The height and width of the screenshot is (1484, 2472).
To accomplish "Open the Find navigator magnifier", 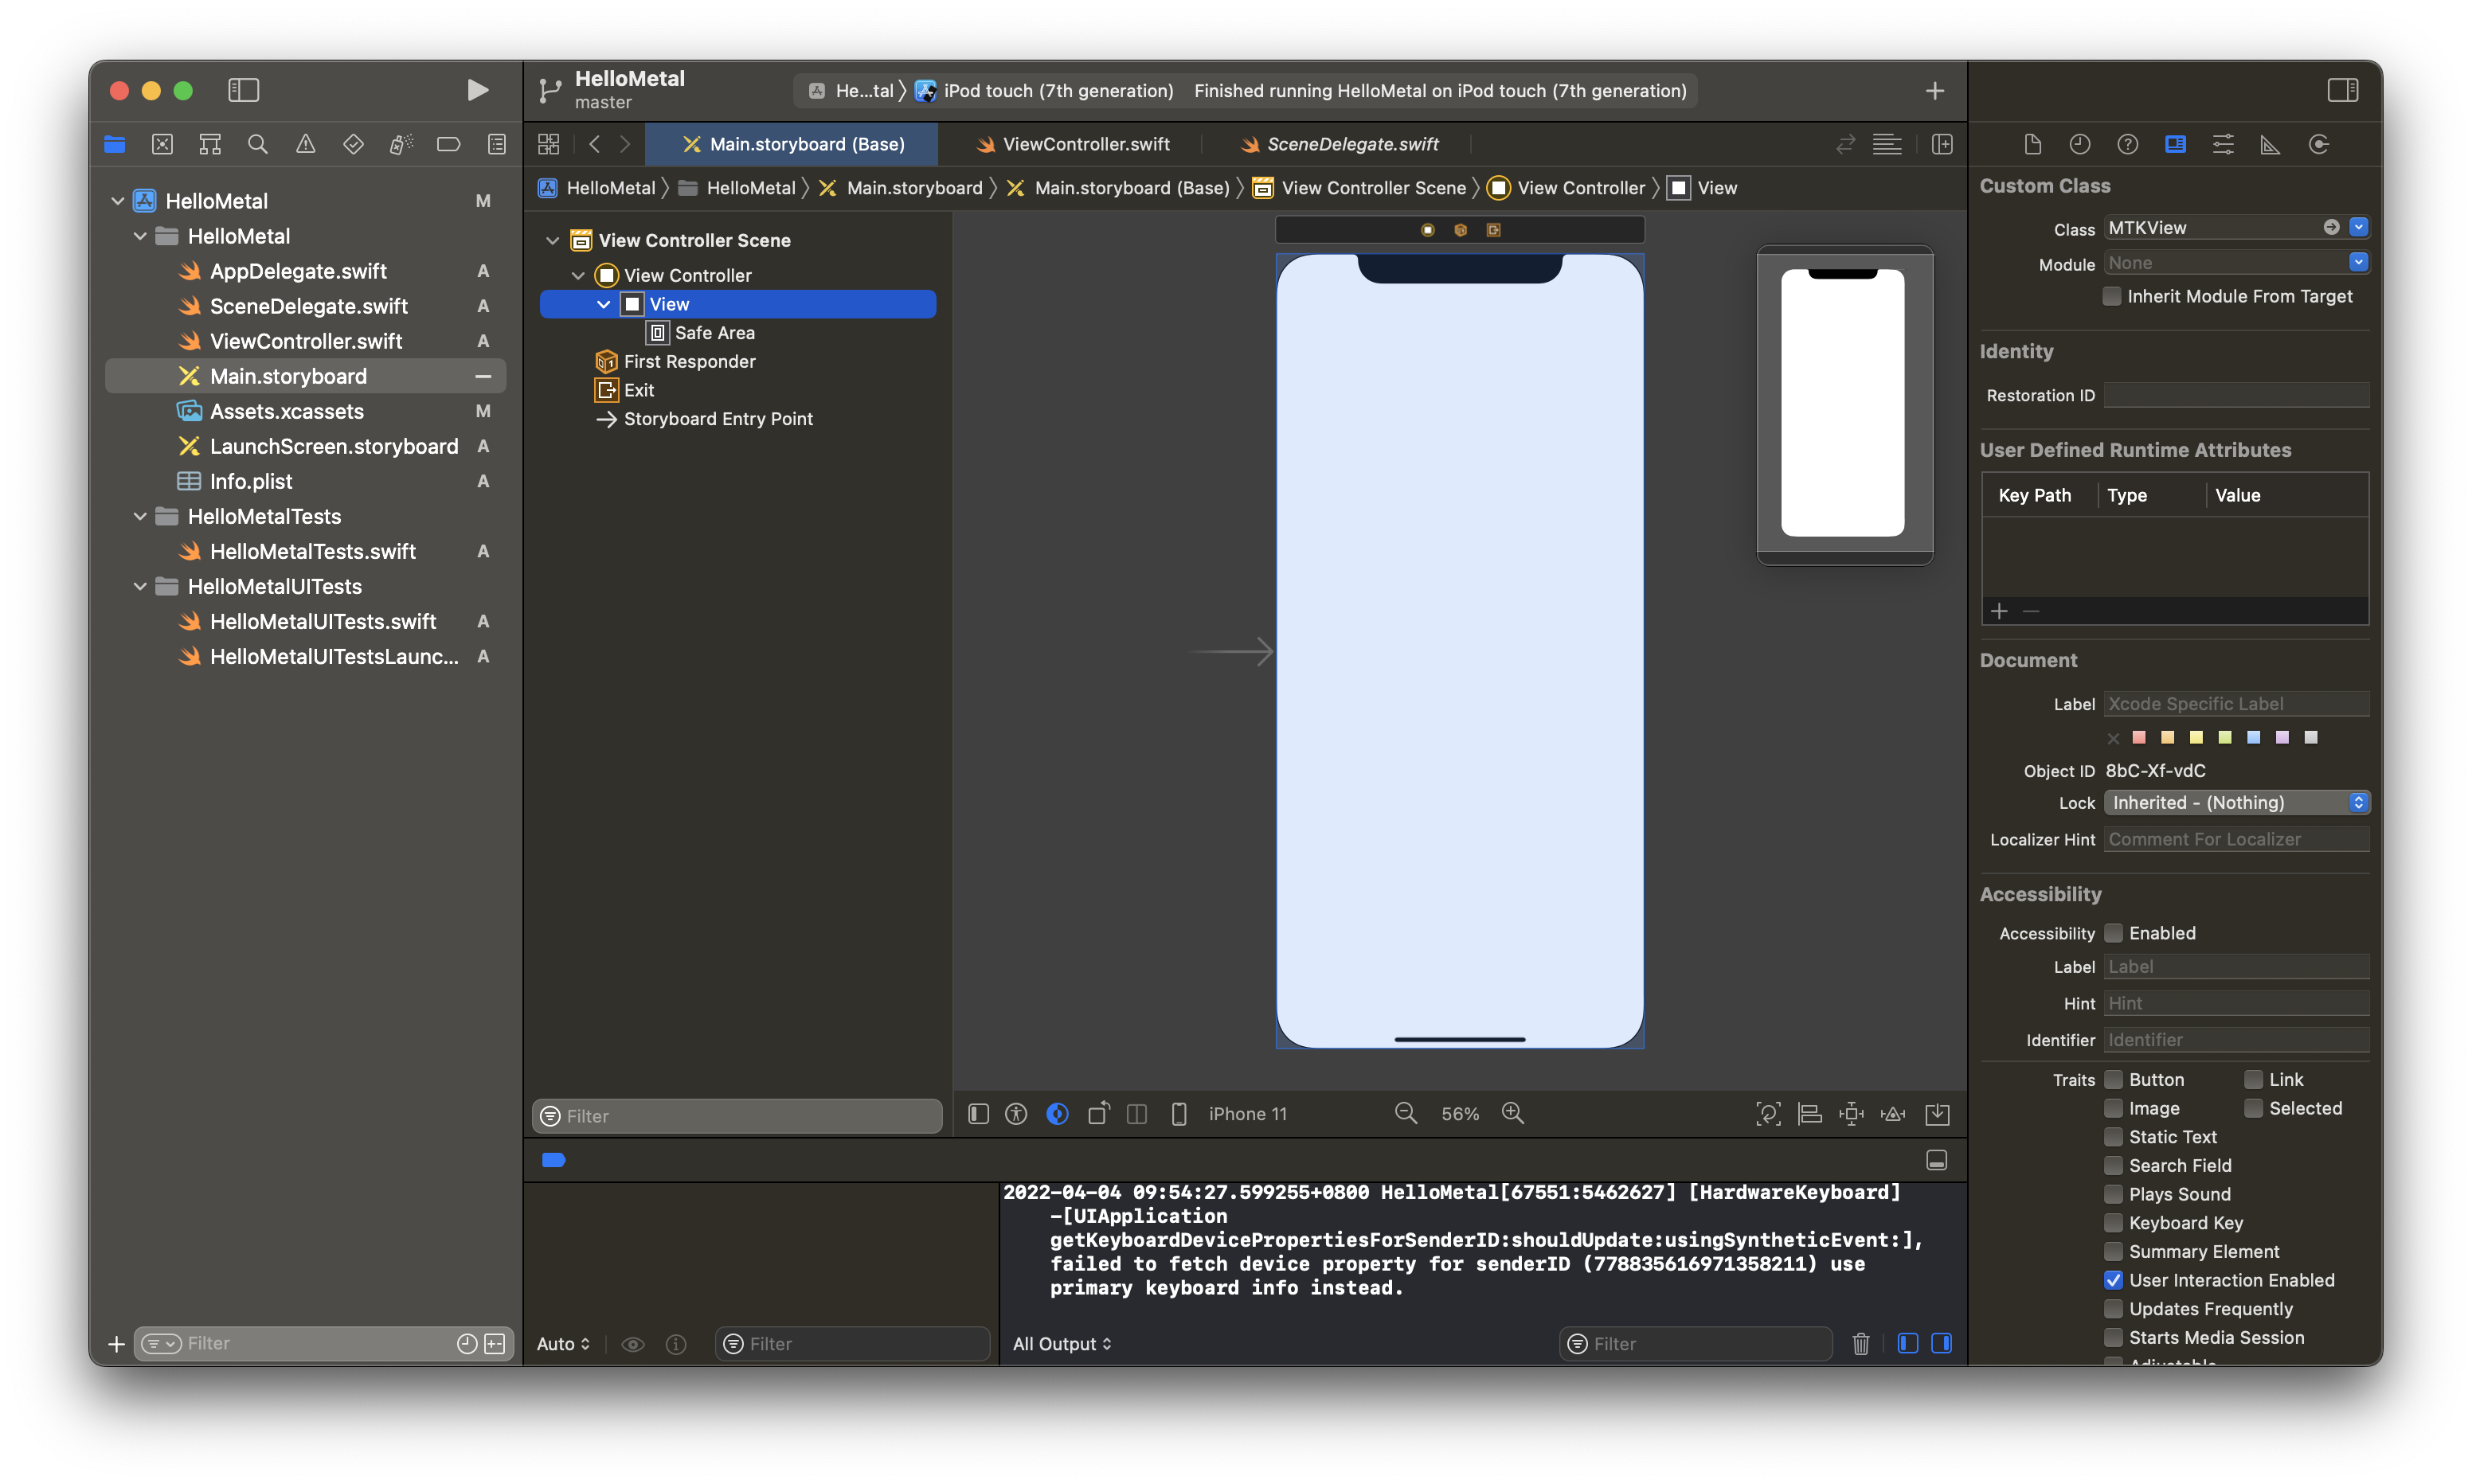I will 257,145.
